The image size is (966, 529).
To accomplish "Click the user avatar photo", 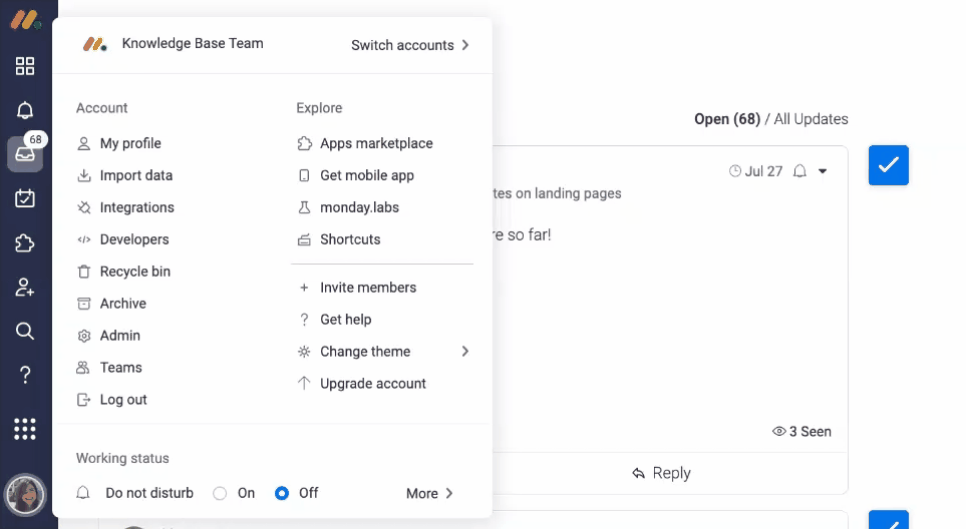I will (25, 495).
